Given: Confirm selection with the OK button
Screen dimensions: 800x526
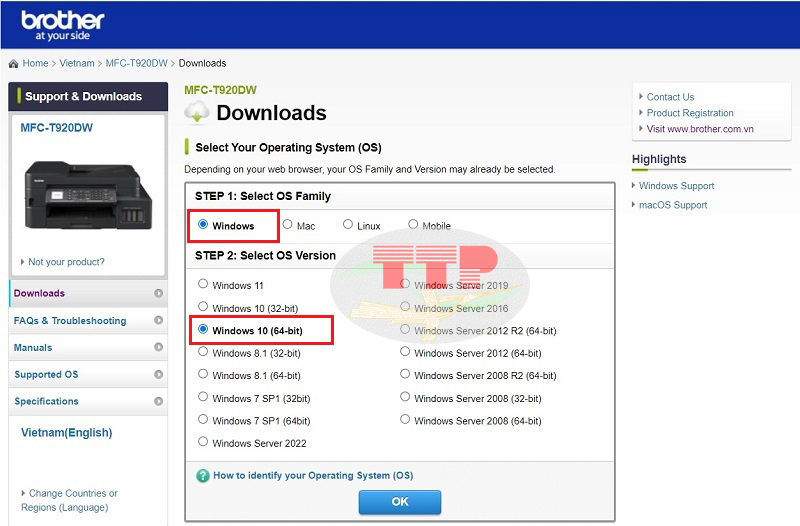Looking at the screenshot, I should pos(400,502).
